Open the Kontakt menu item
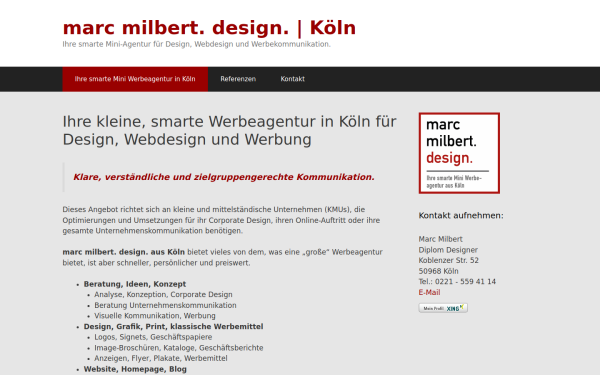Image resolution: width=600 pixels, height=375 pixels. (x=292, y=79)
